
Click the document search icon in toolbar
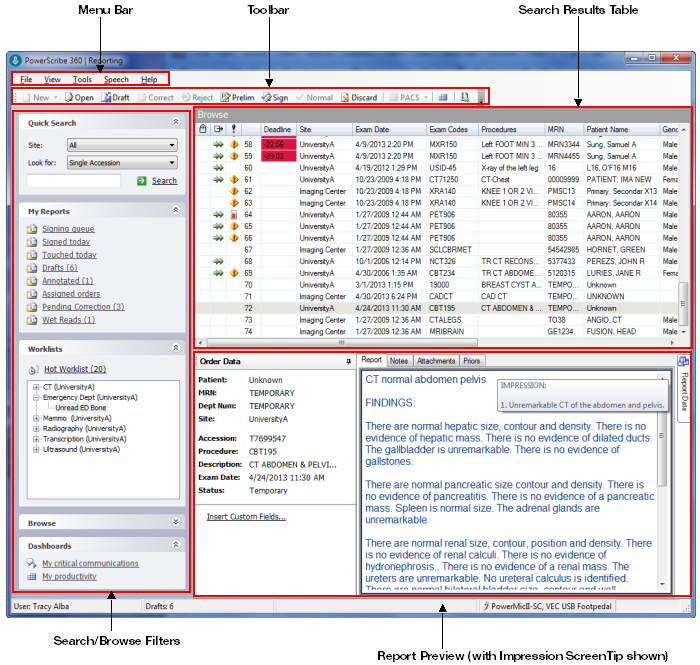pos(465,97)
